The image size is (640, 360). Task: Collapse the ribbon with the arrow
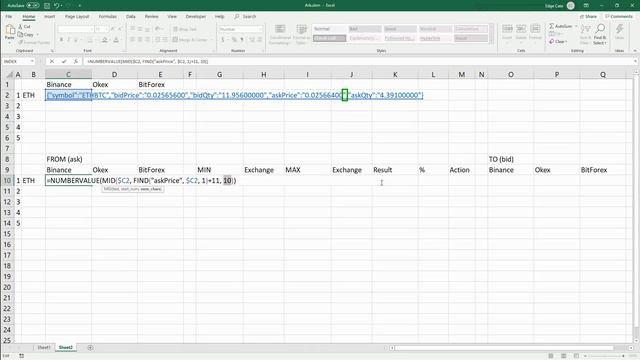point(635,51)
